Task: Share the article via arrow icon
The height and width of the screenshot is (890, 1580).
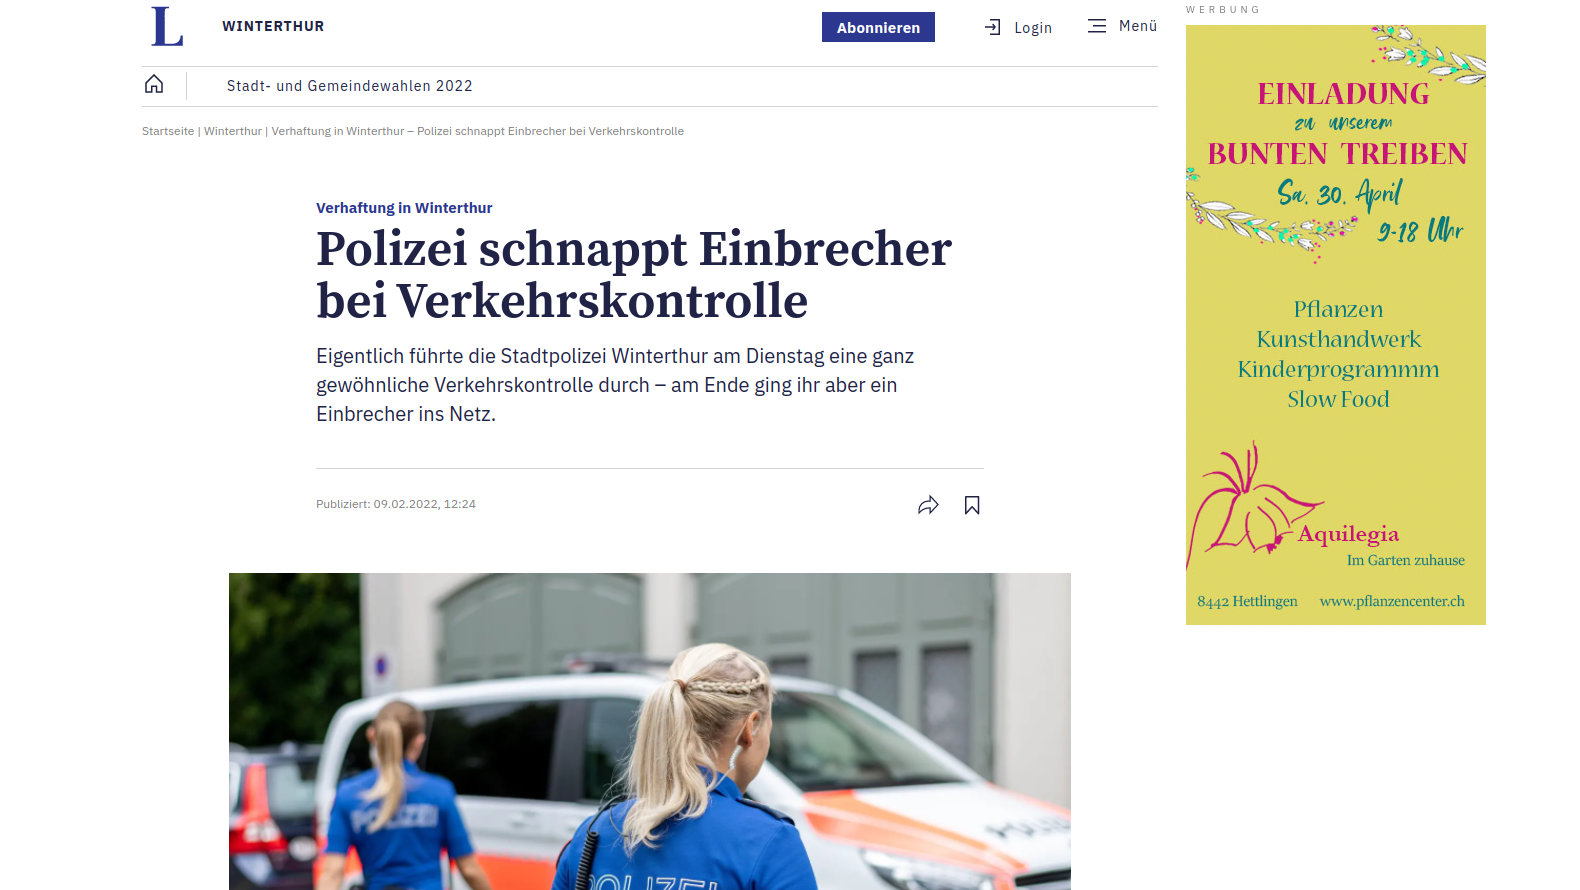Action: click(x=928, y=505)
